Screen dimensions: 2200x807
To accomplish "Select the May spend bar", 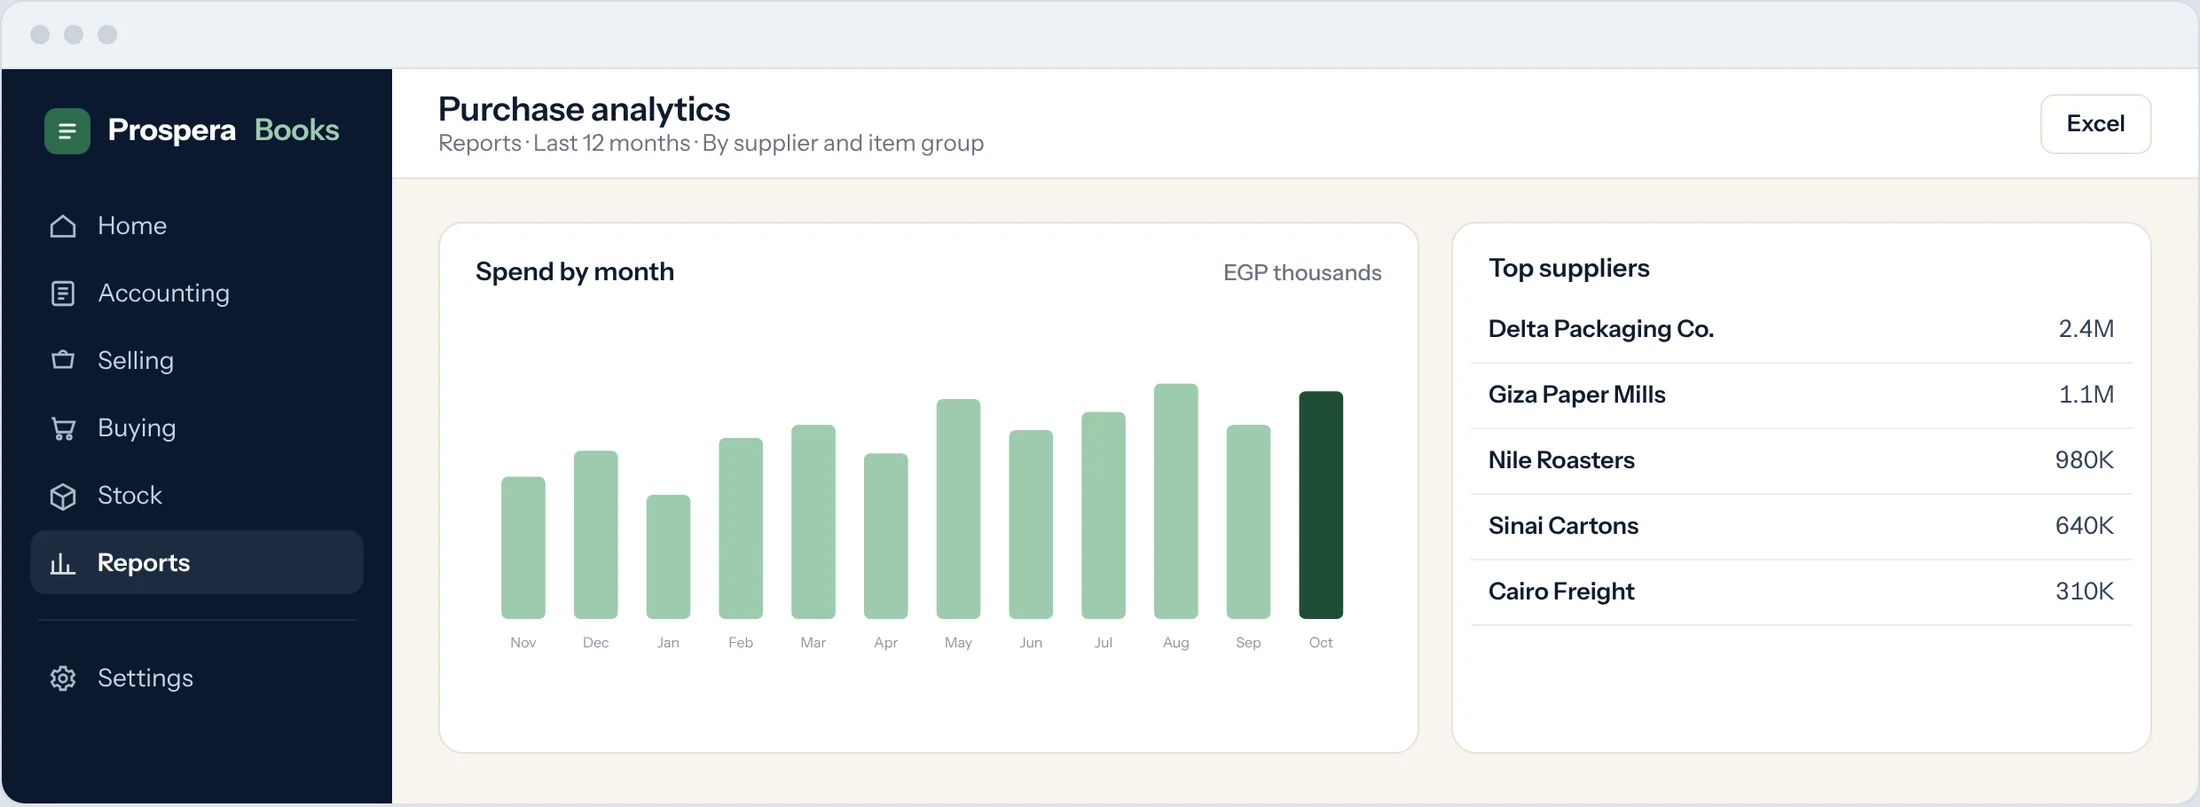I will click(x=958, y=509).
